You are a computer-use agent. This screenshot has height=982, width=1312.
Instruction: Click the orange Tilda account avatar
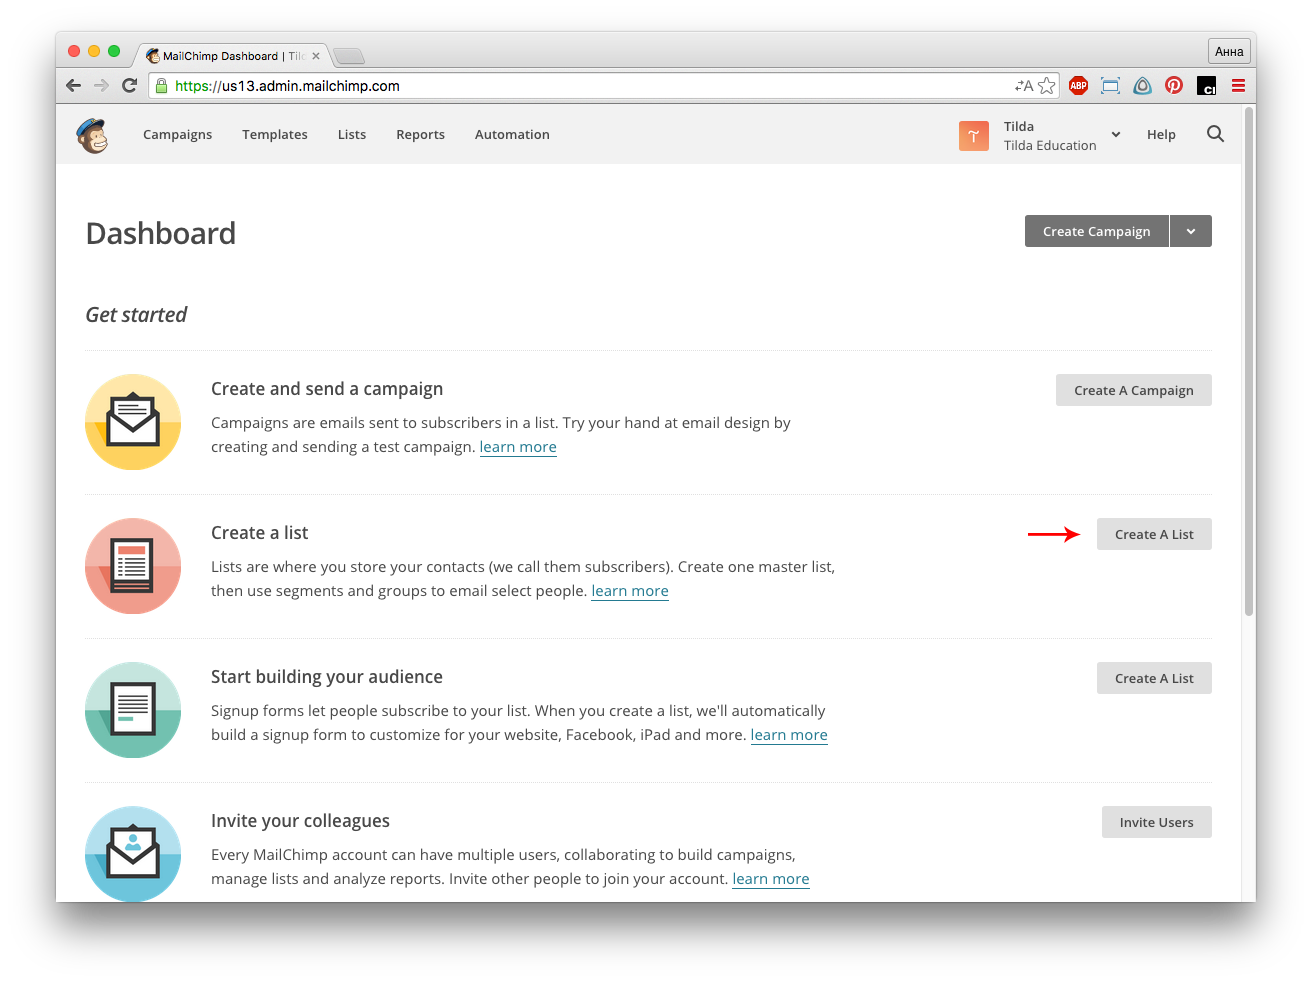pyautogui.click(x=973, y=135)
